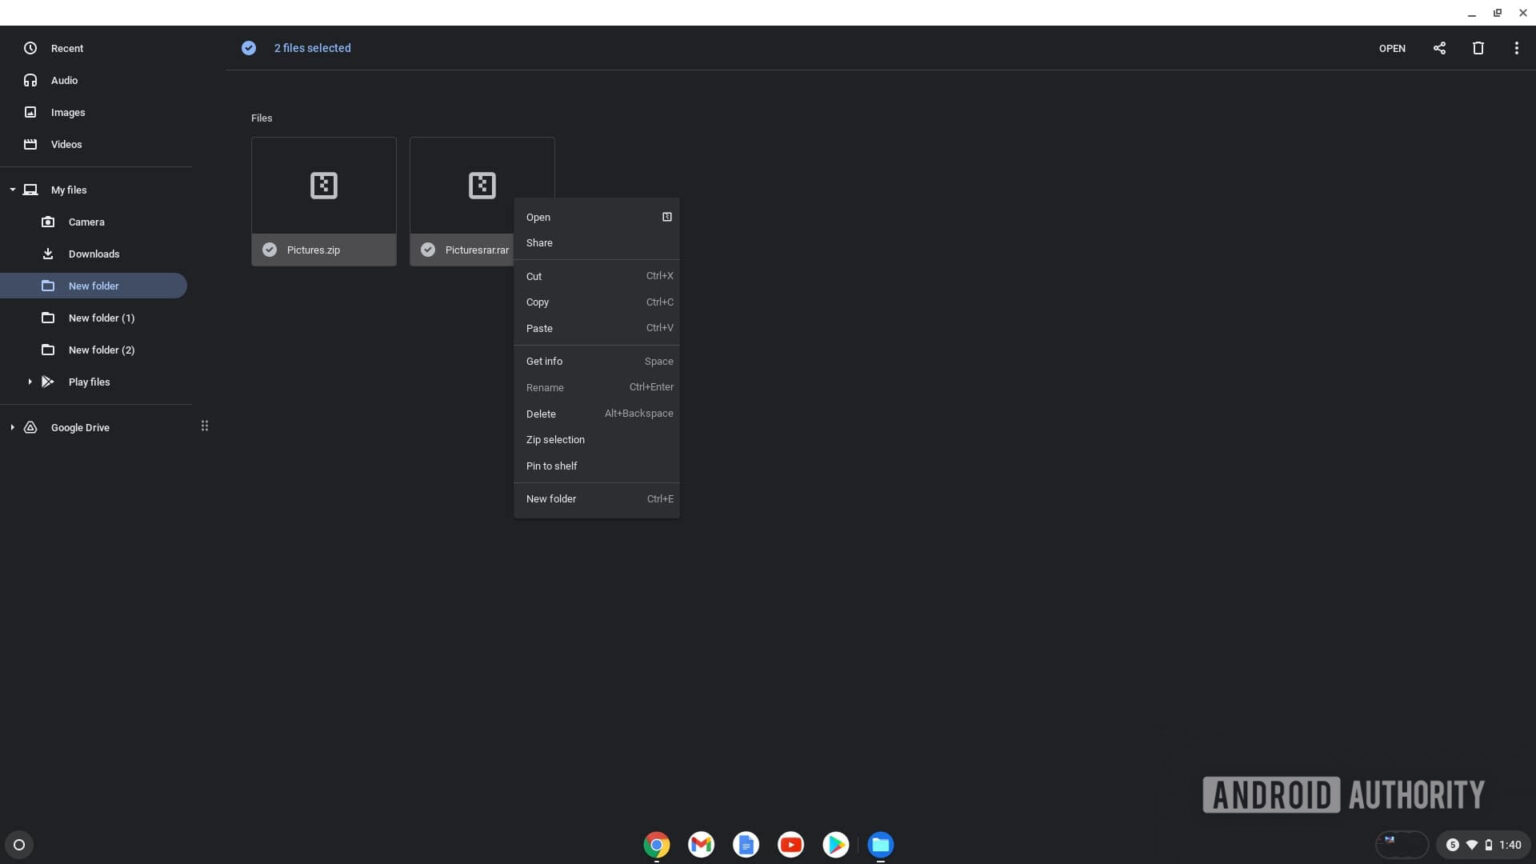1536x864 pixels.
Task: Expand Google Drive in the sidebar
Action: tap(12, 427)
